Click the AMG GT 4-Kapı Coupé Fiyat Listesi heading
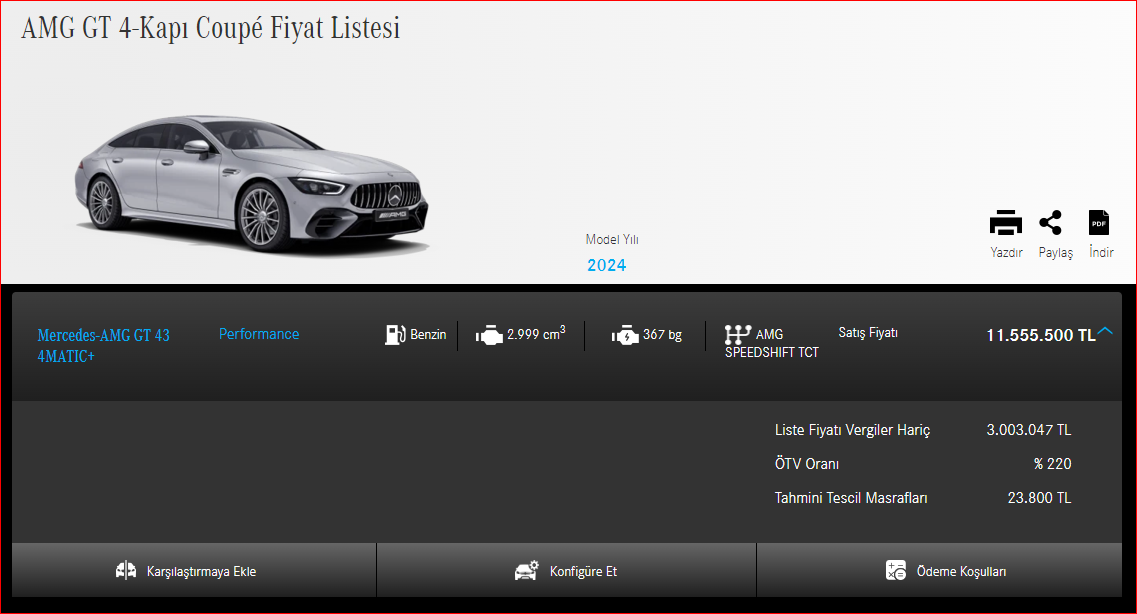Screen dimensions: 1137x614 tap(210, 28)
